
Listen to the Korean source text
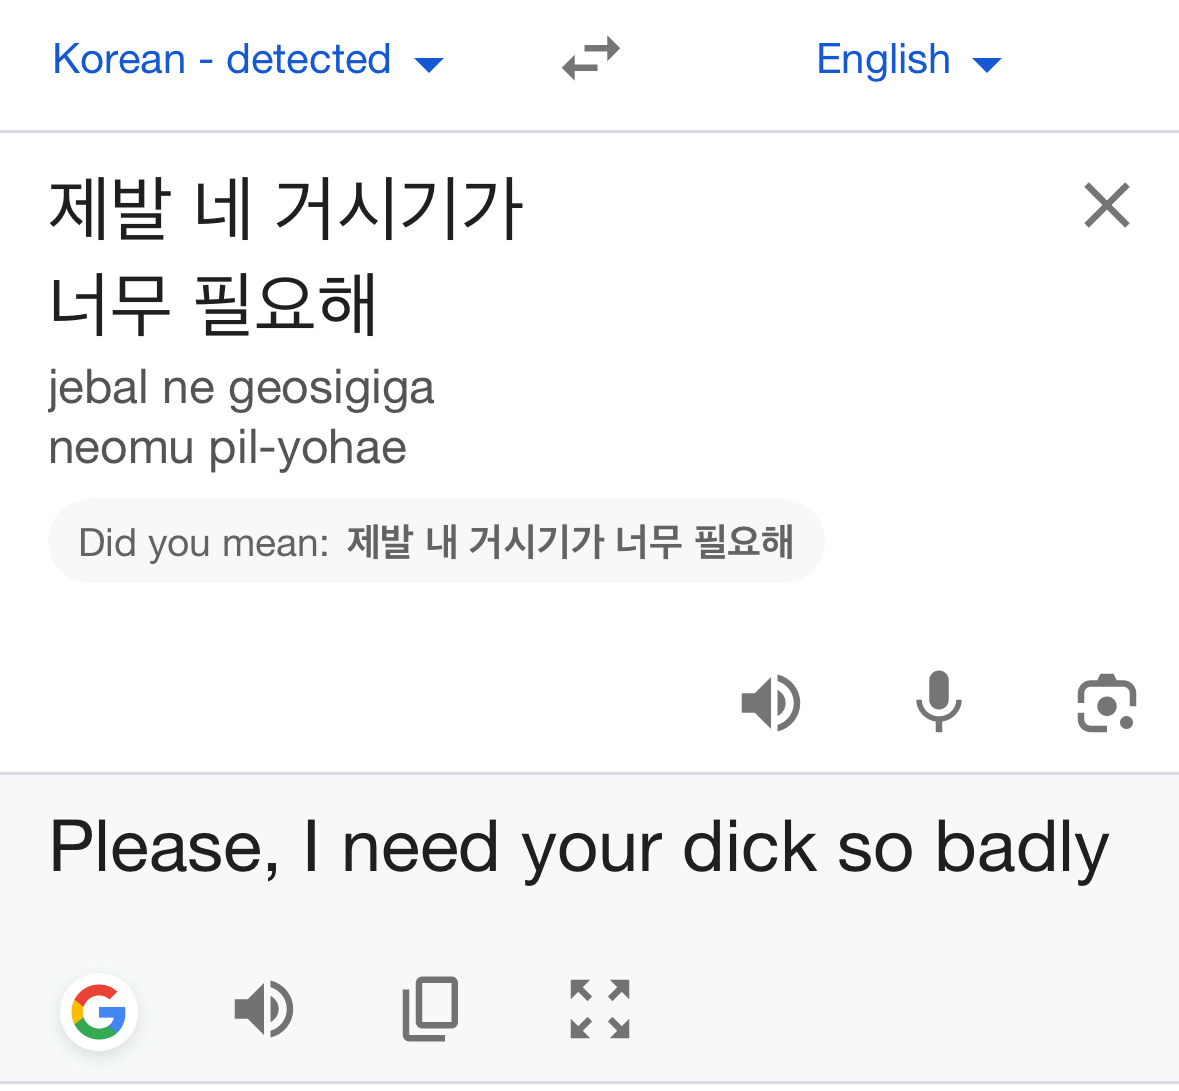770,703
